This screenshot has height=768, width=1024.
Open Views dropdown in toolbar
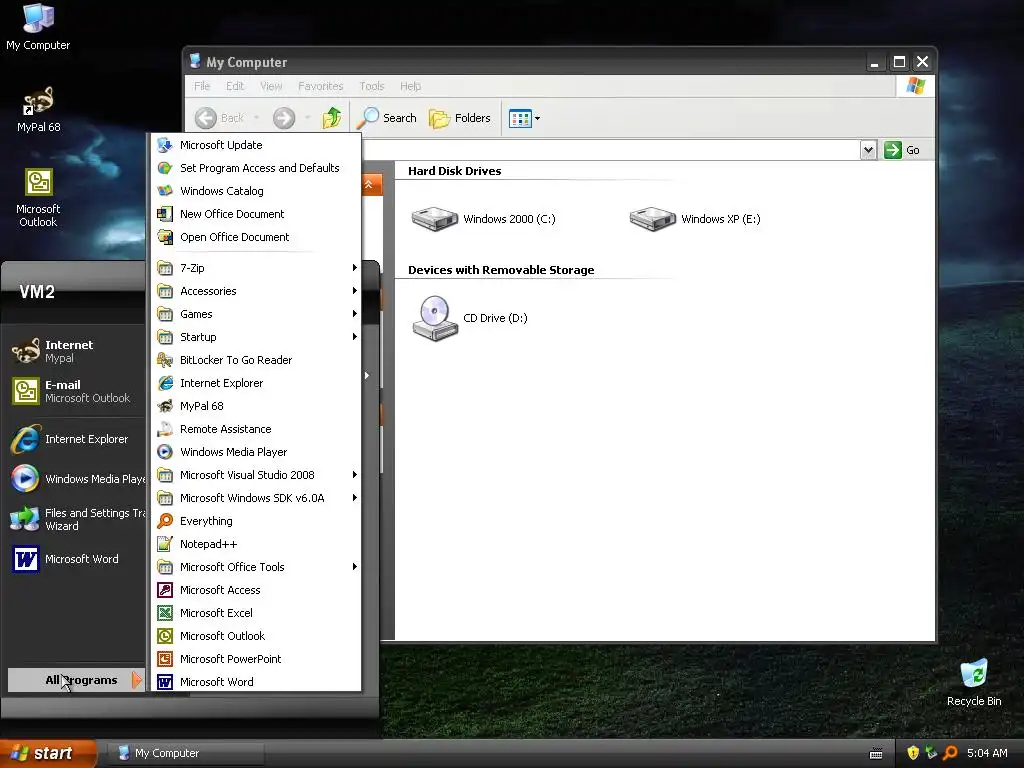[524, 118]
